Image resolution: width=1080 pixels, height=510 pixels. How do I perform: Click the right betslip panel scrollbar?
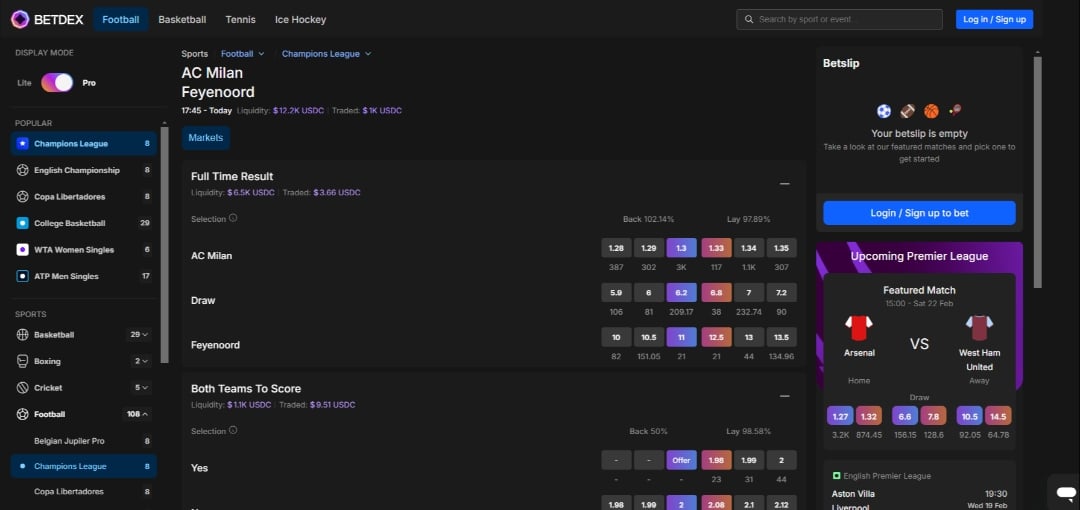pyautogui.click(x=1037, y=172)
